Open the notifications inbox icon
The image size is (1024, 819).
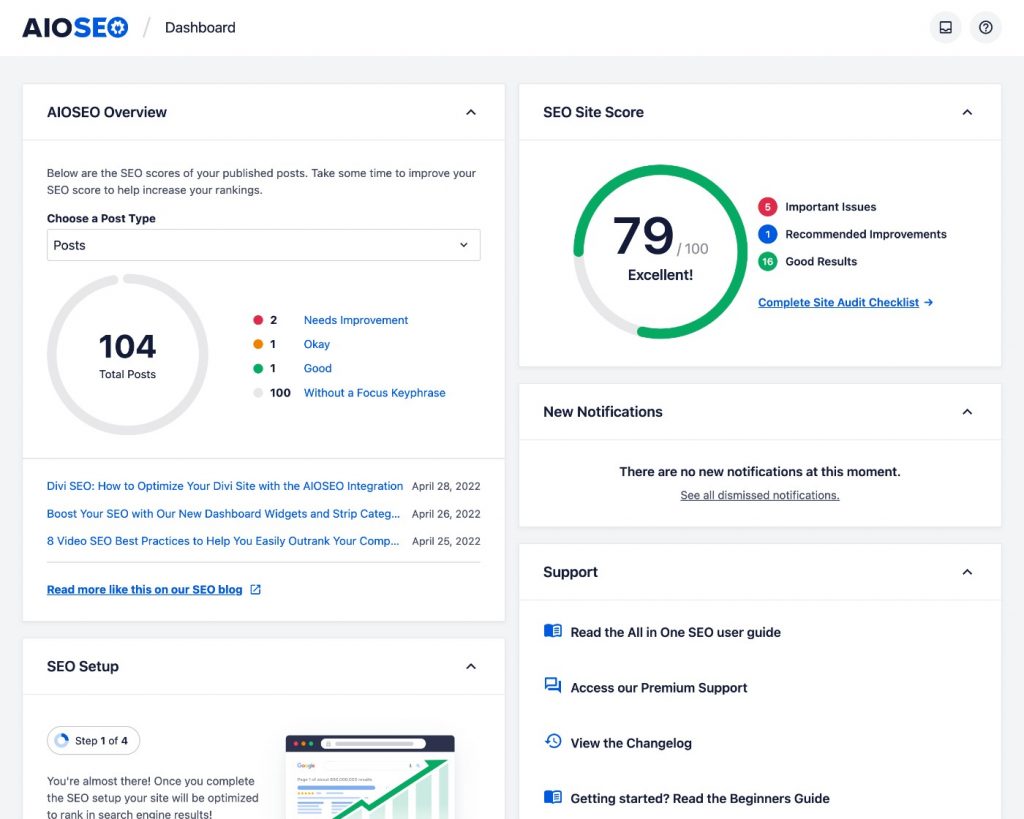coord(945,27)
